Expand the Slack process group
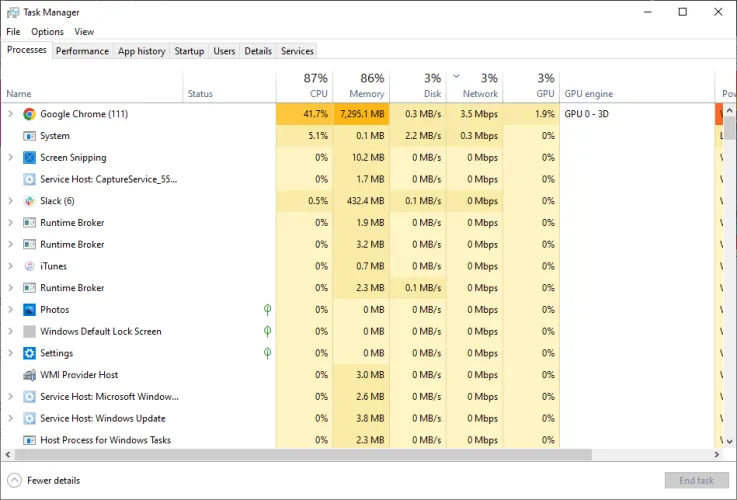Screen dimensions: 737x500 10,201
